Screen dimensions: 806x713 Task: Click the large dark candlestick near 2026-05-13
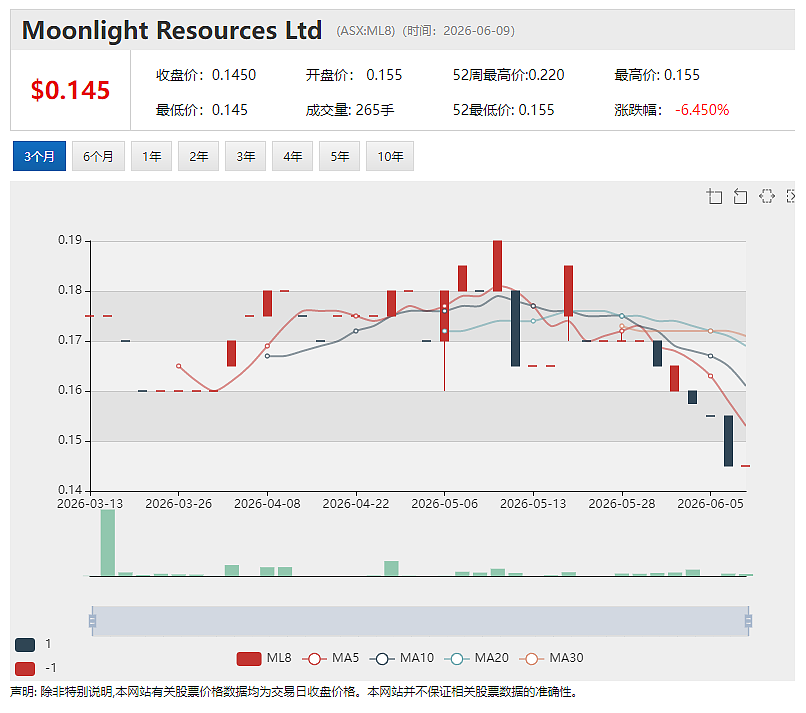pyautogui.click(x=515, y=328)
